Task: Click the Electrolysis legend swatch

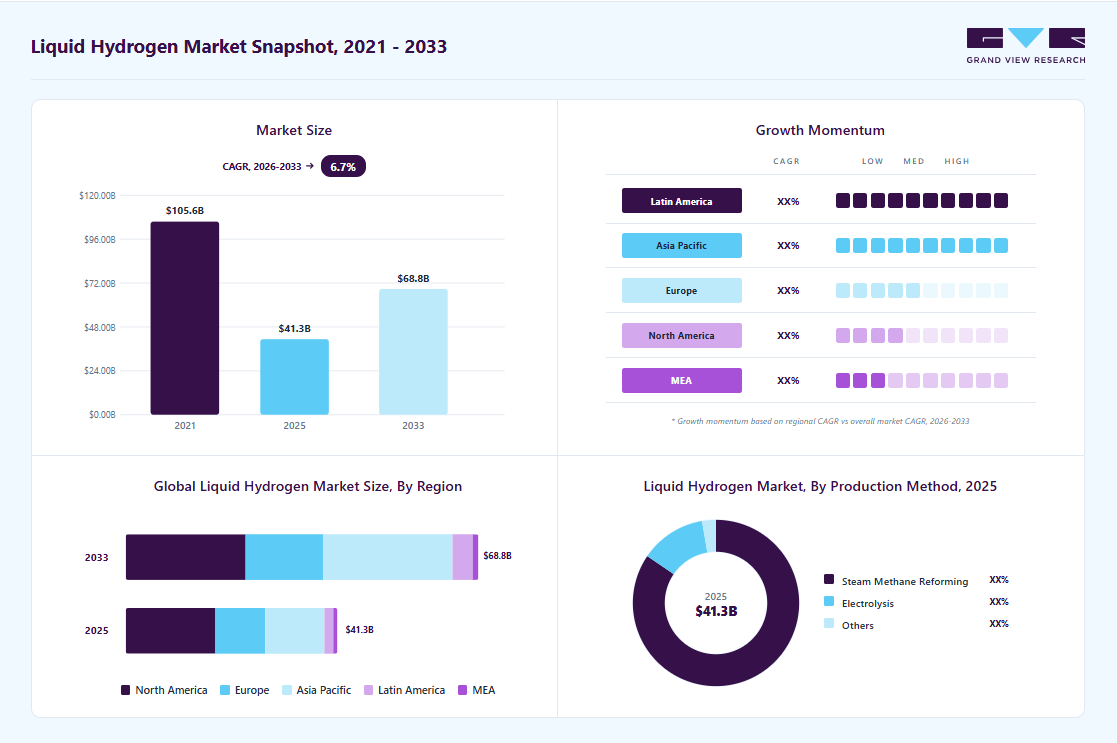Action: pyautogui.click(x=828, y=601)
